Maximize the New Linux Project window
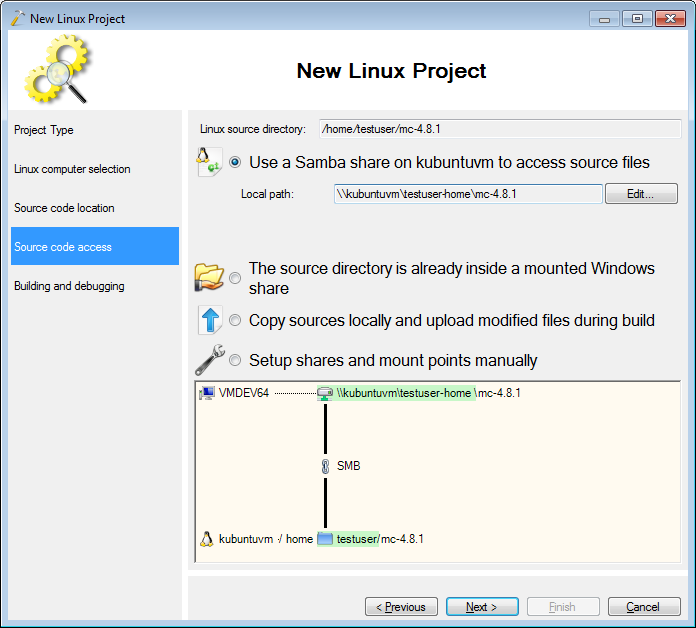 click(x=637, y=19)
